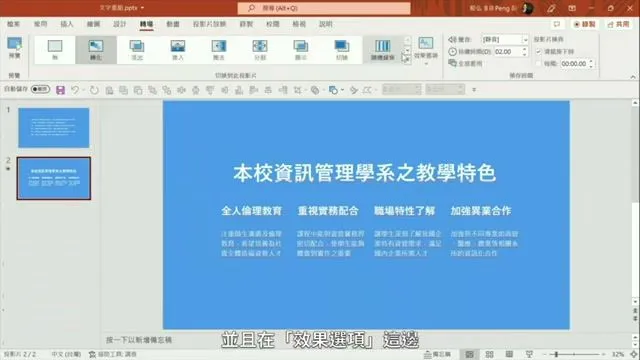Open the Home tab
The width and height of the screenshot is (640, 360).
pyautogui.click(x=40, y=24)
